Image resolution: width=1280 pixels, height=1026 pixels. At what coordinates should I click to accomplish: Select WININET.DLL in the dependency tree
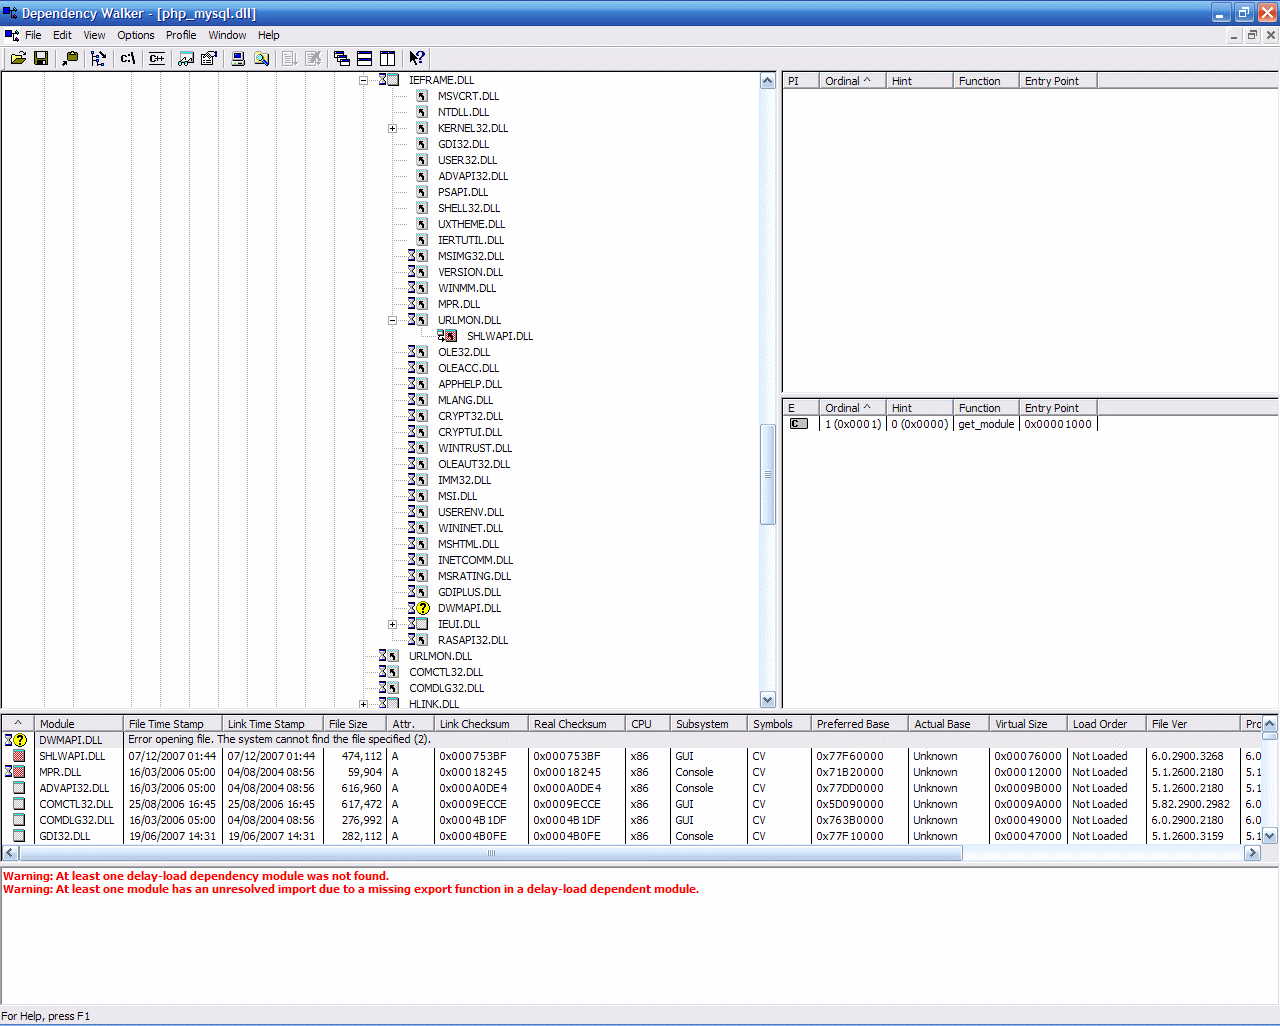click(470, 528)
